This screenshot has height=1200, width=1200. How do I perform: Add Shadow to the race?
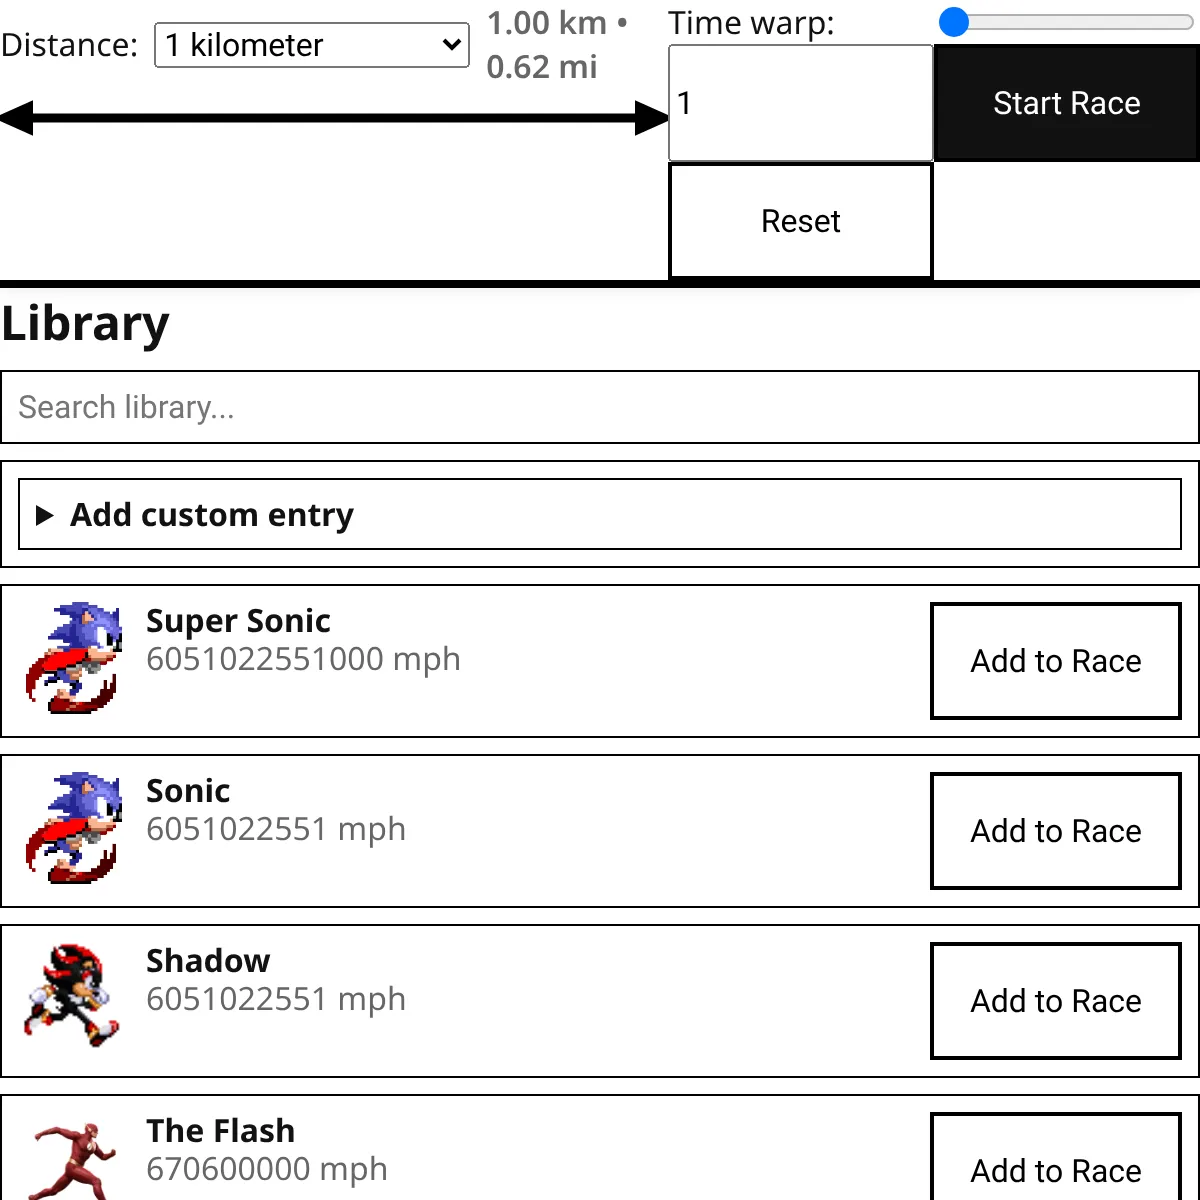click(x=1056, y=1001)
